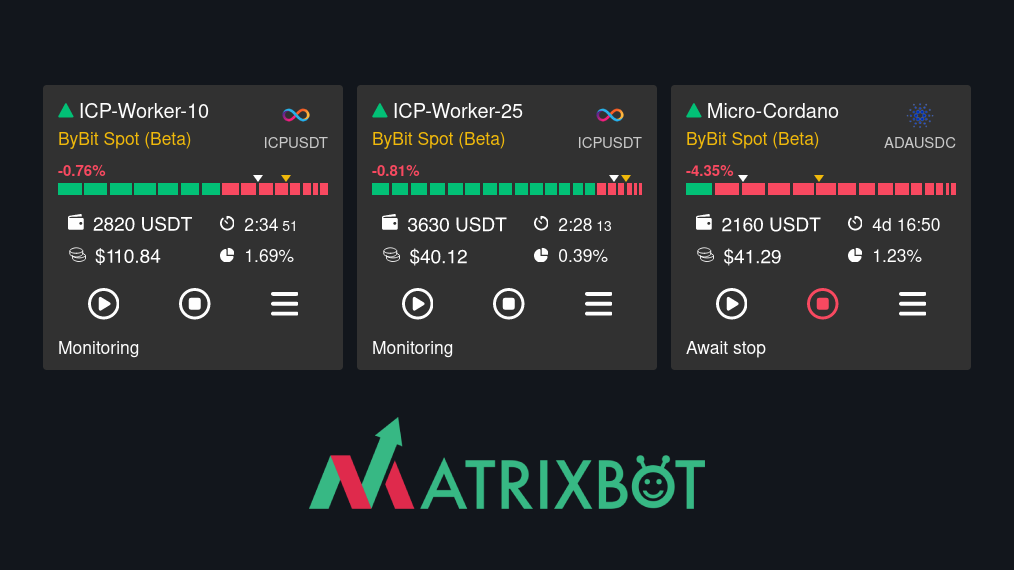Click the -0.81% change value

pos(396,171)
